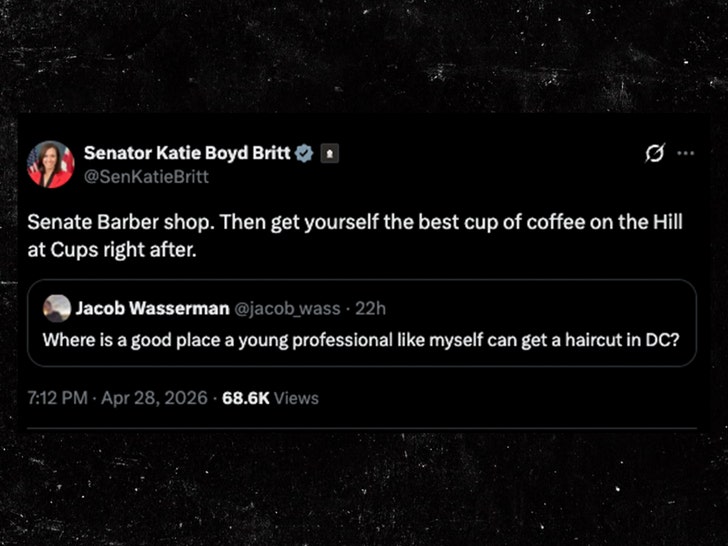This screenshot has height=546, width=728.
Task: Click Jacob Wasserman's small avatar
Action: click(57, 306)
